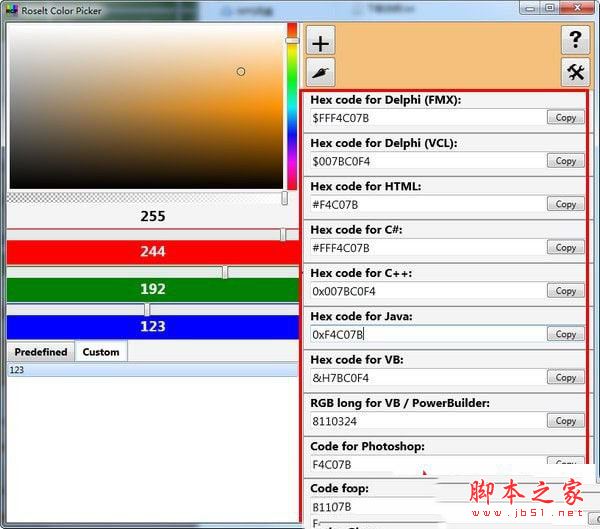The width and height of the screenshot is (600, 529).
Task: Click the Java field 0xF4C07B
Action: point(429,334)
